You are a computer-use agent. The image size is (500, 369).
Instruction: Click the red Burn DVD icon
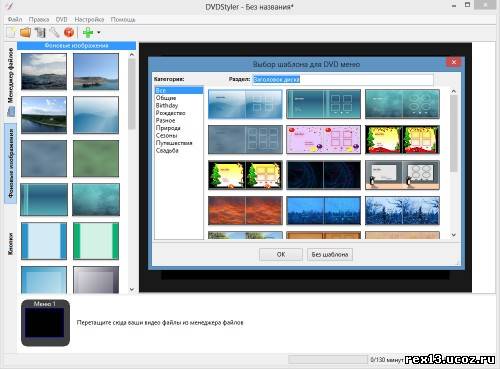69,32
